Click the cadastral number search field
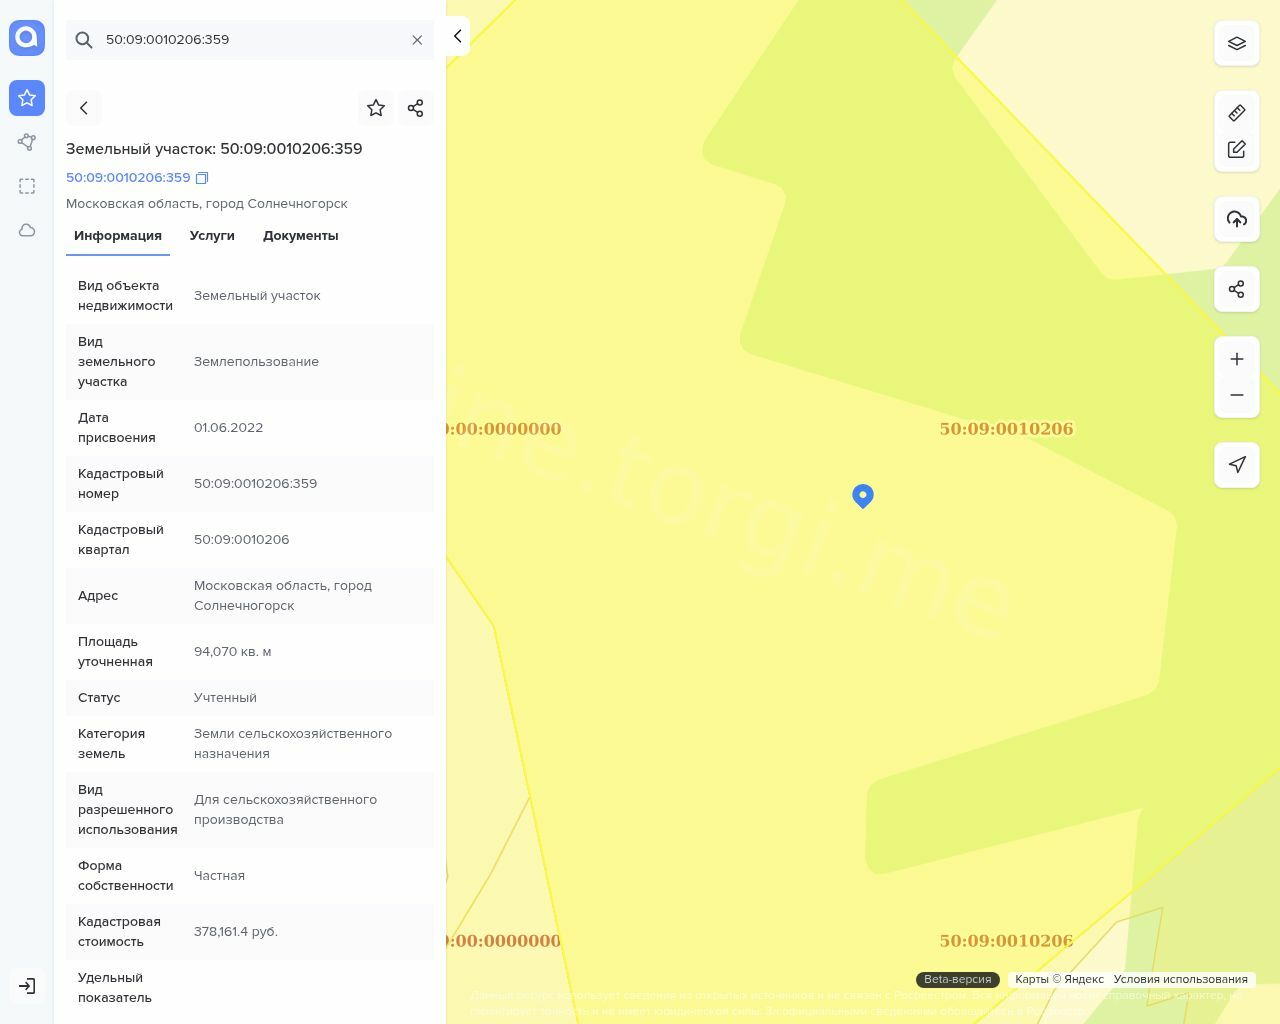This screenshot has width=1280, height=1024. coord(250,40)
